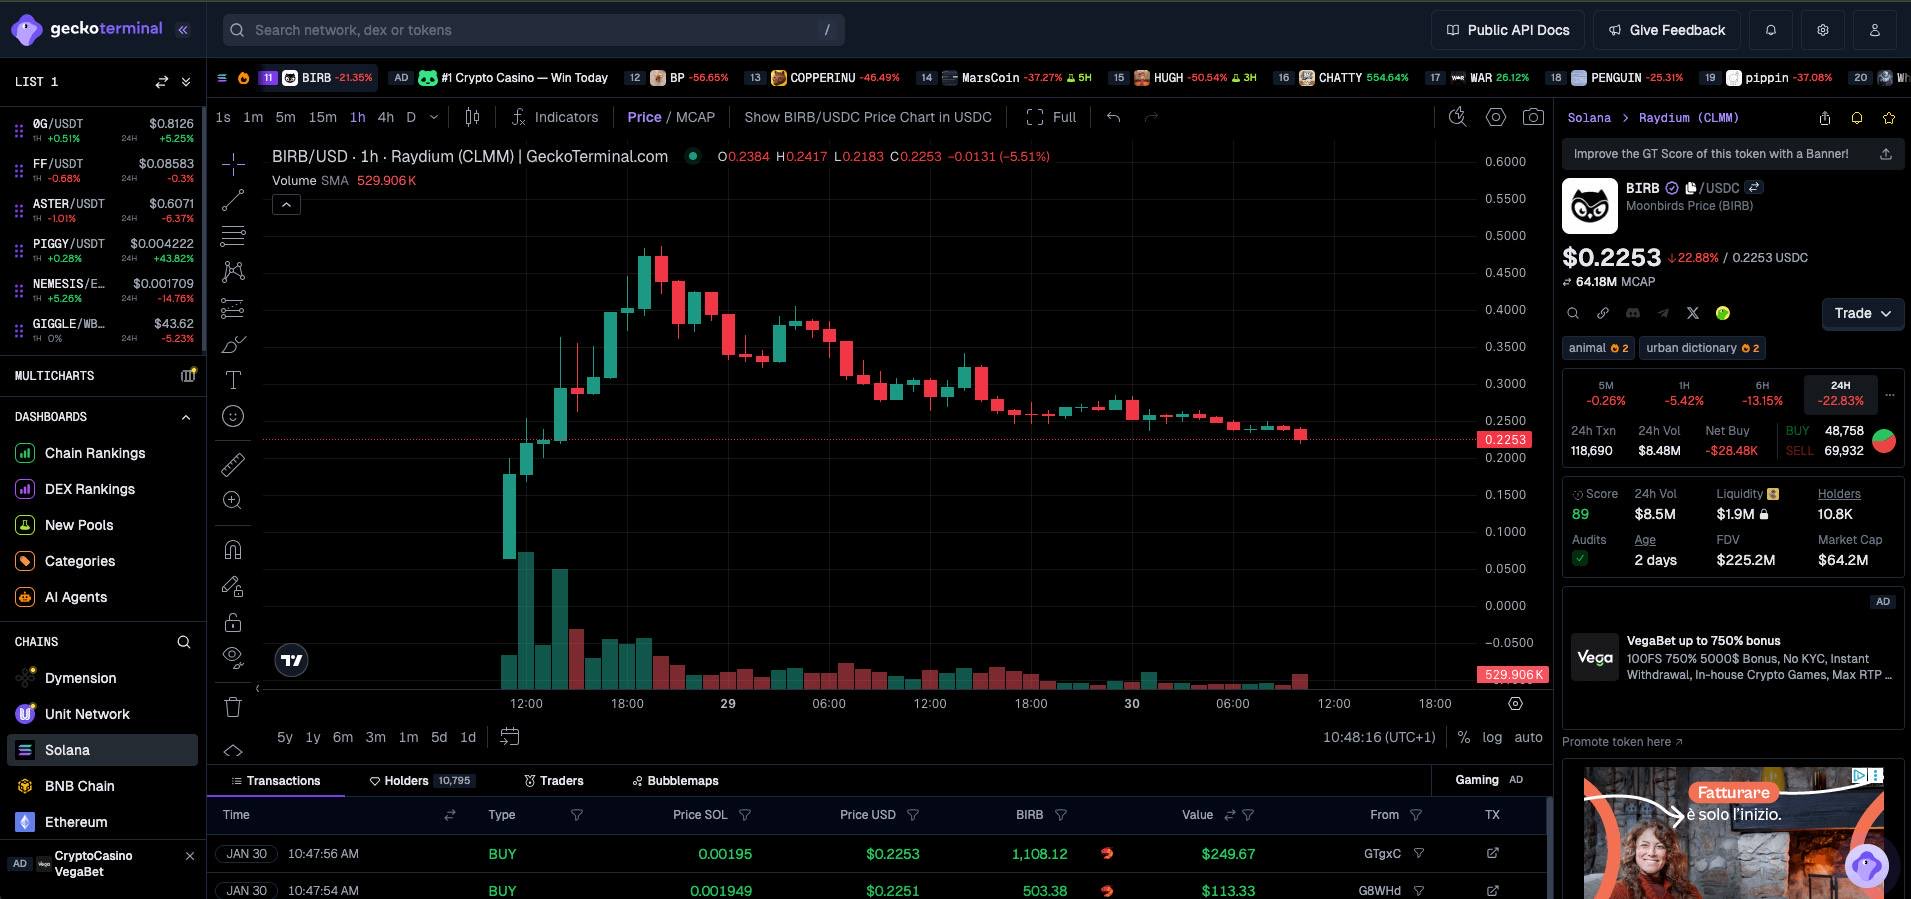Undo the last chart action
Viewport: 1911px width, 899px height.
pos(1113,117)
